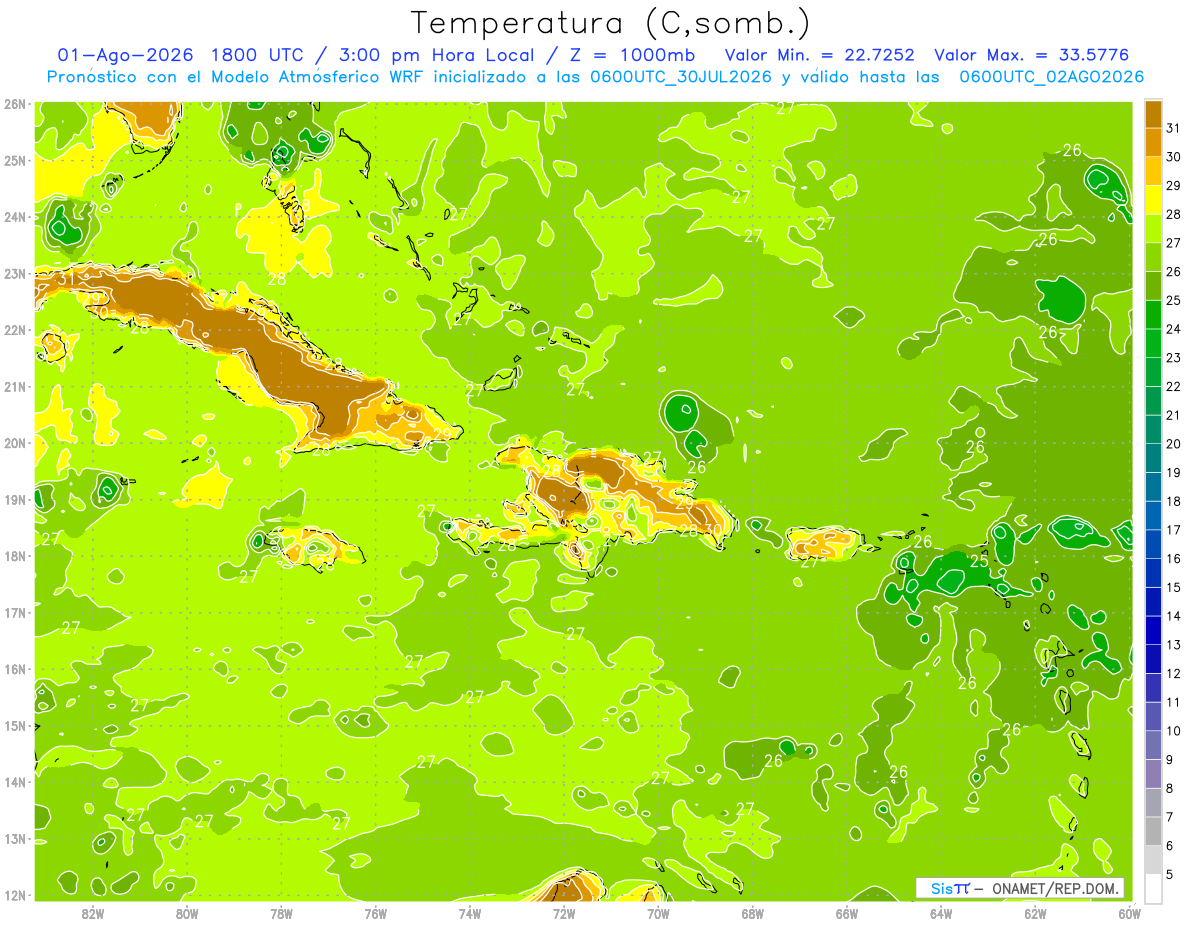Click the '19N' latitude axis label

[15, 499]
